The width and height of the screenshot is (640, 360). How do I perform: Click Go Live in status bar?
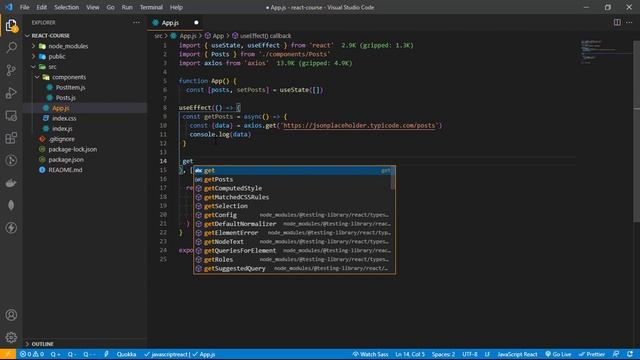[558, 354]
